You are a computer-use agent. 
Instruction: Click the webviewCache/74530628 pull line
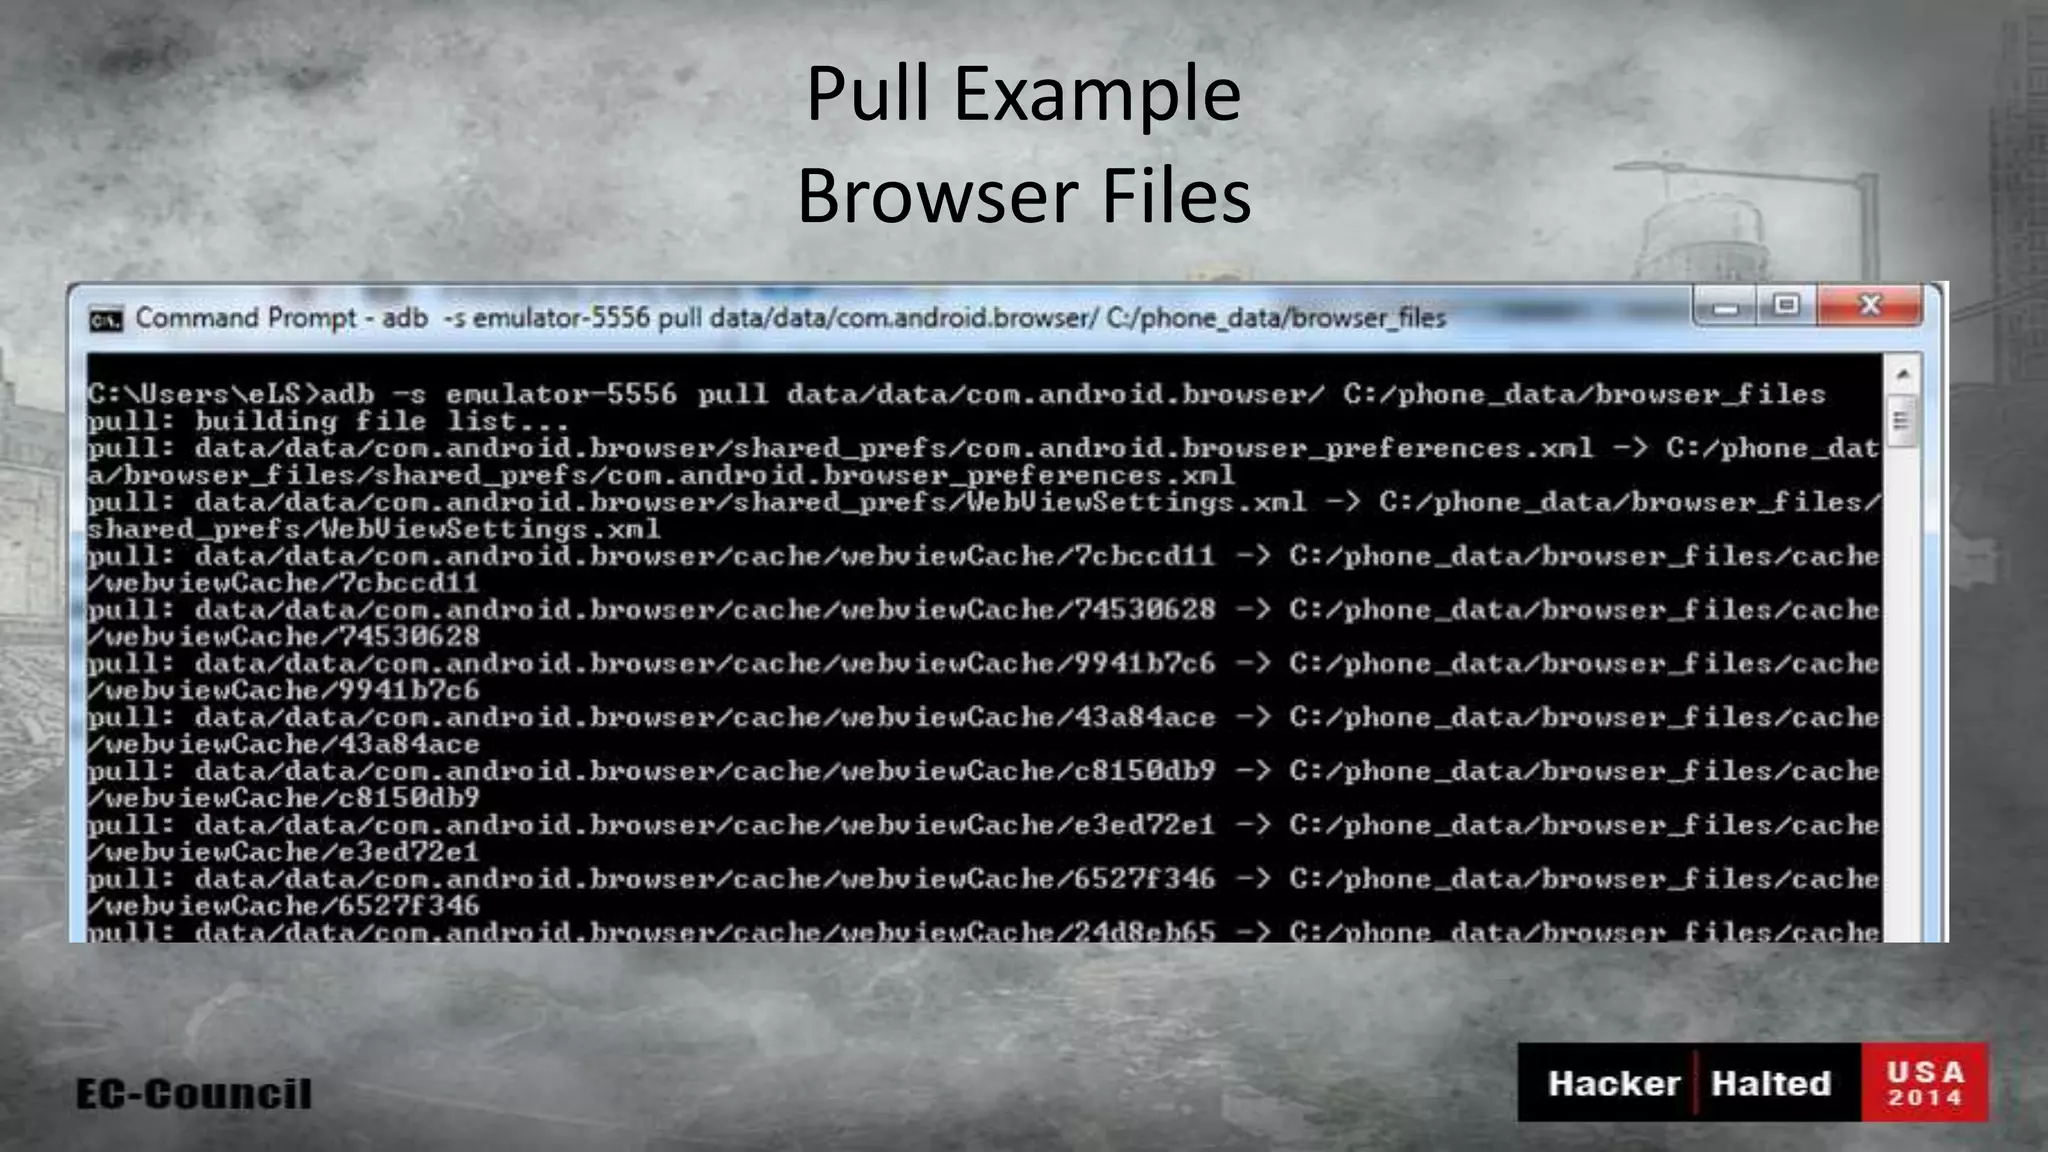(983, 623)
